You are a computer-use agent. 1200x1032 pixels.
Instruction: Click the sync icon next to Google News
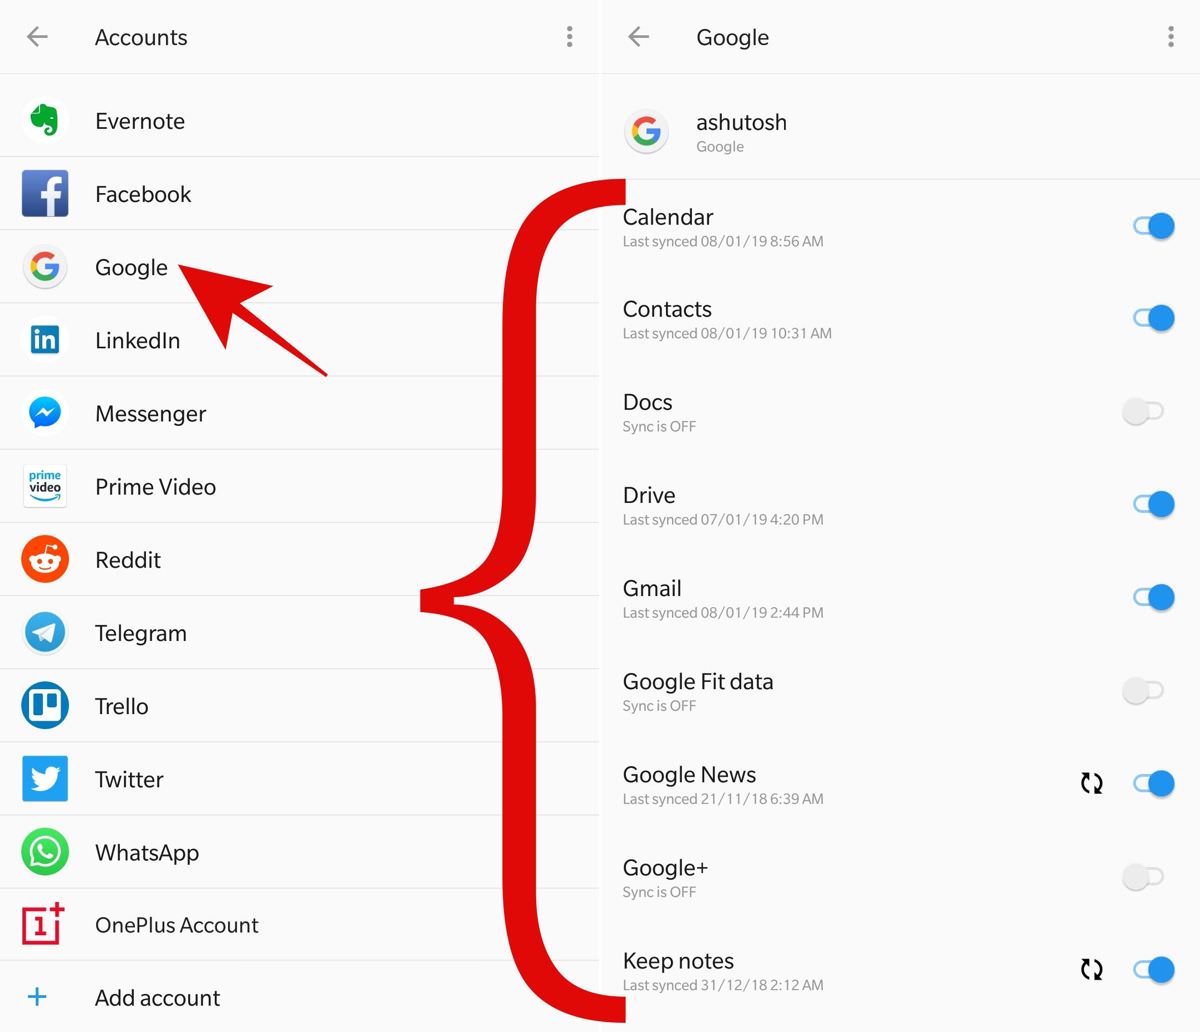(x=1091, y=783)
